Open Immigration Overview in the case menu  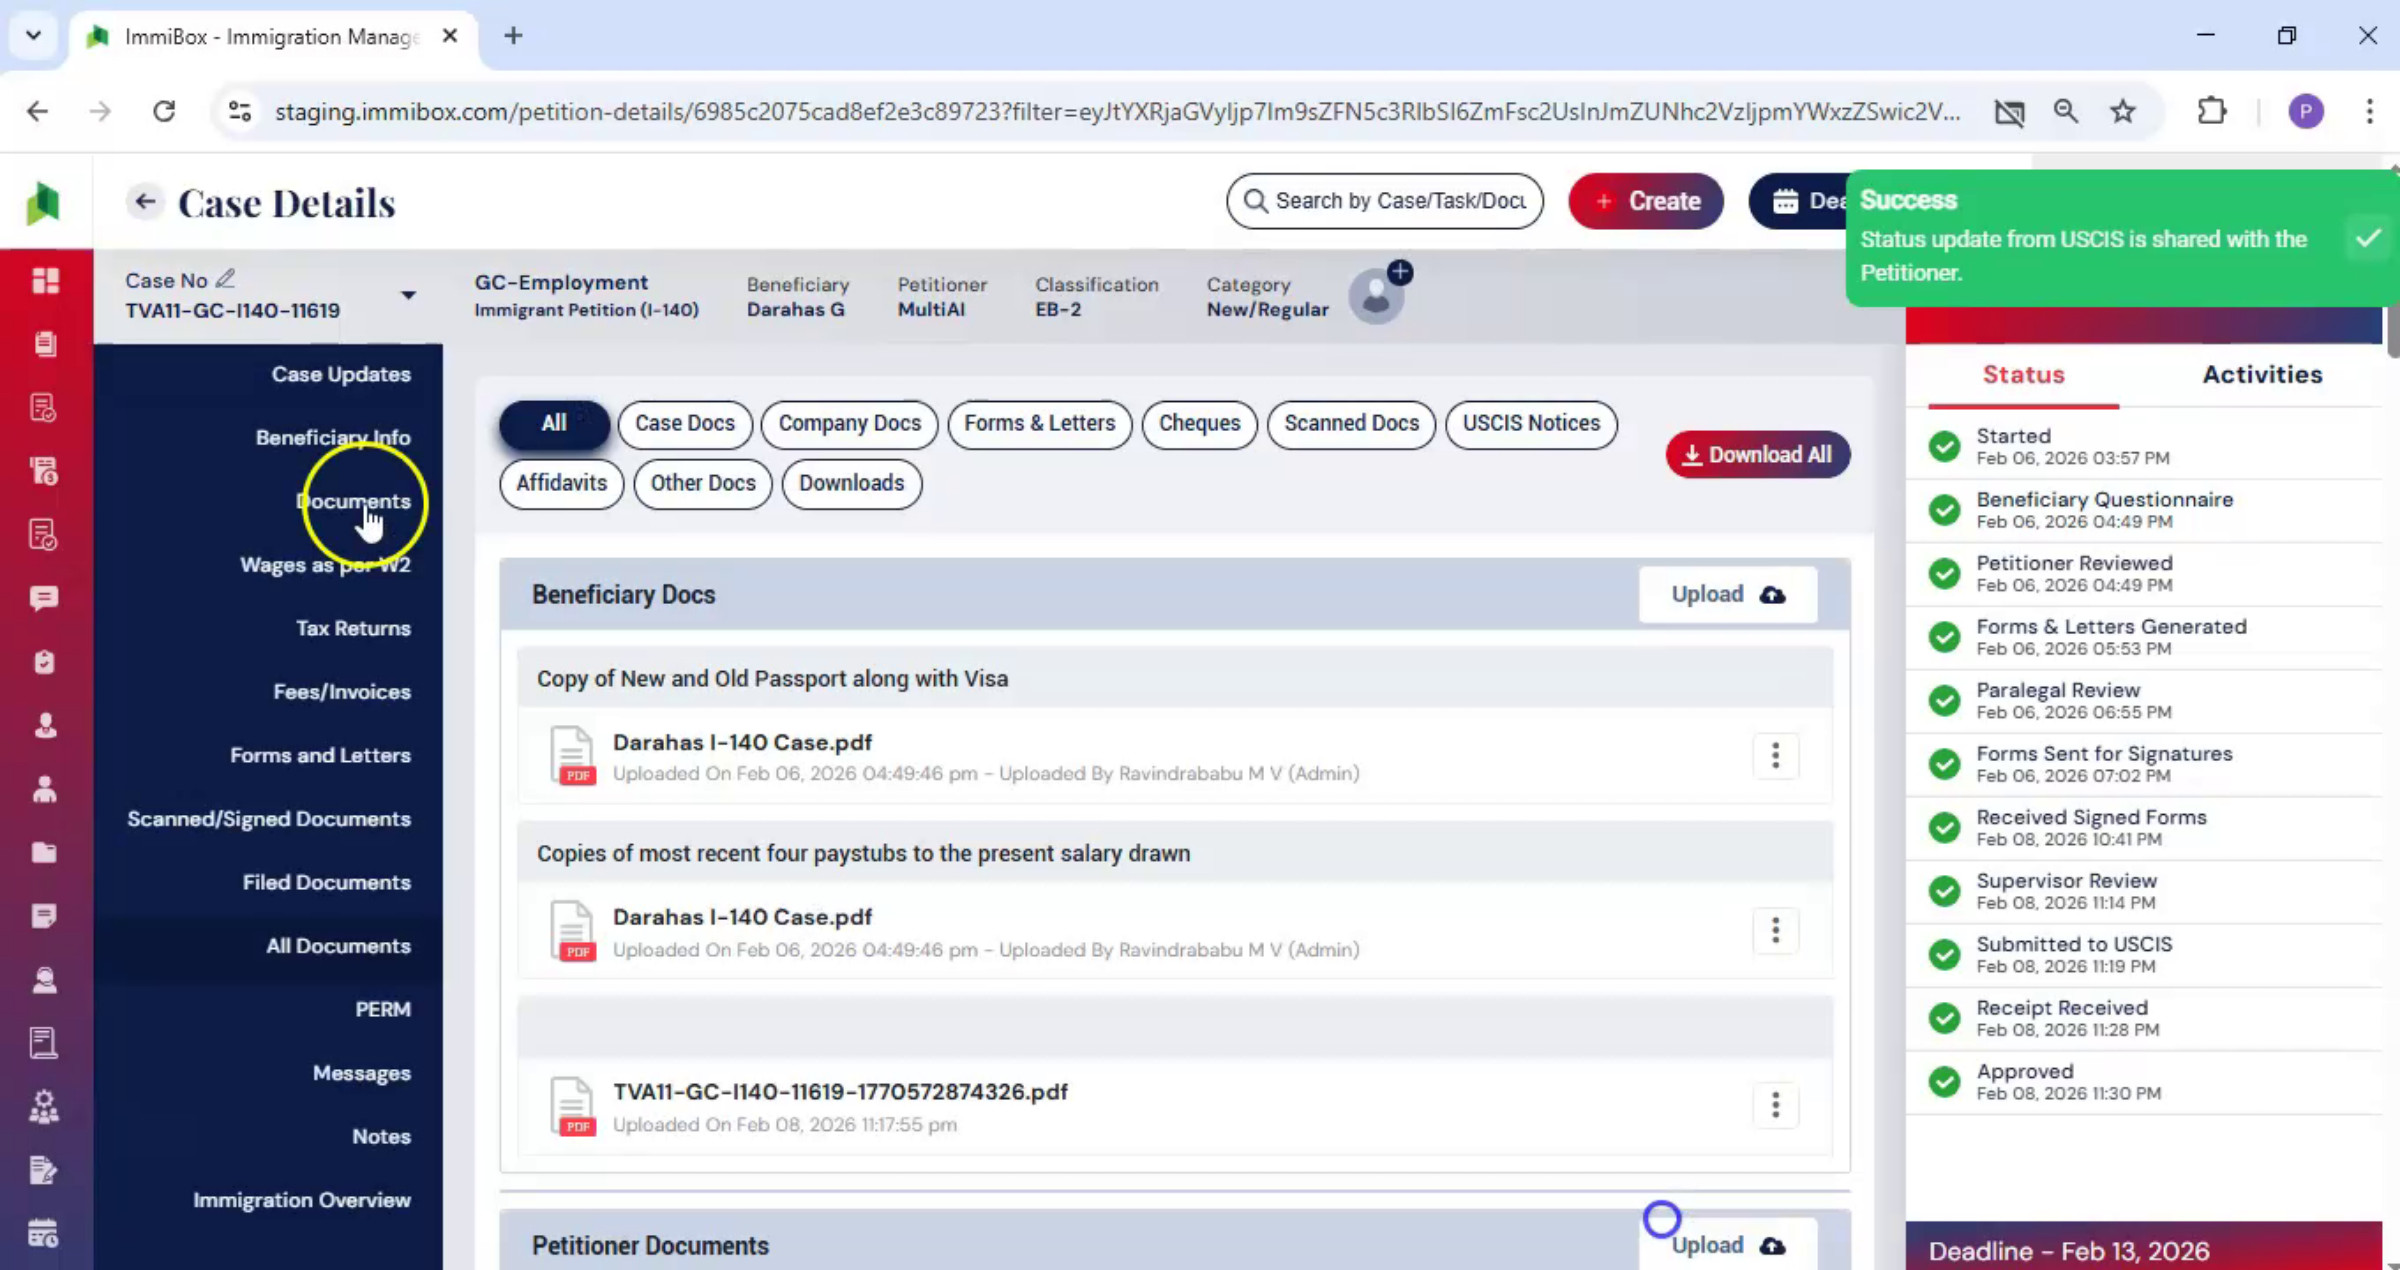(x=302, y=1200)
